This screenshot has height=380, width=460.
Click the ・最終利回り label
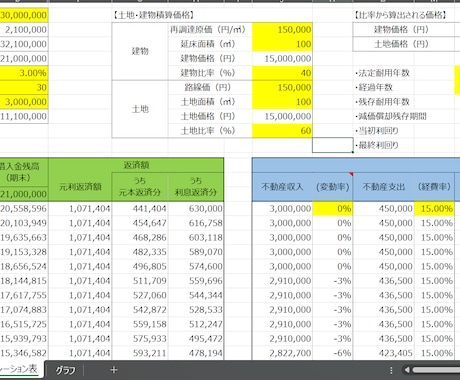pyautogui.click(x=377, y=145)
